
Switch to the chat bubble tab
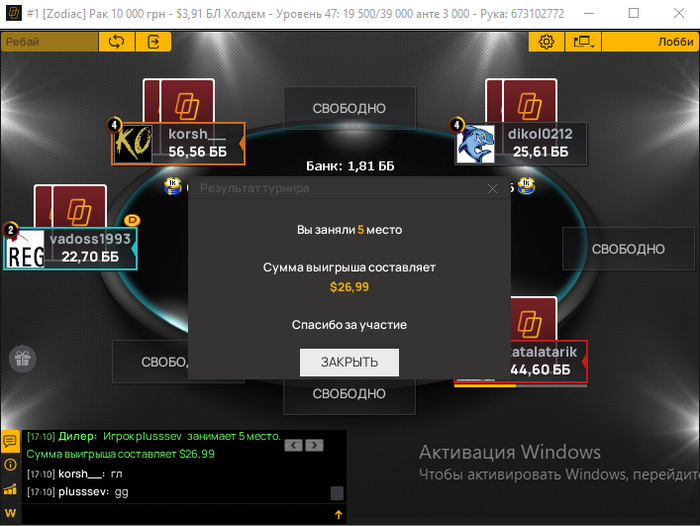coord(10,441)
